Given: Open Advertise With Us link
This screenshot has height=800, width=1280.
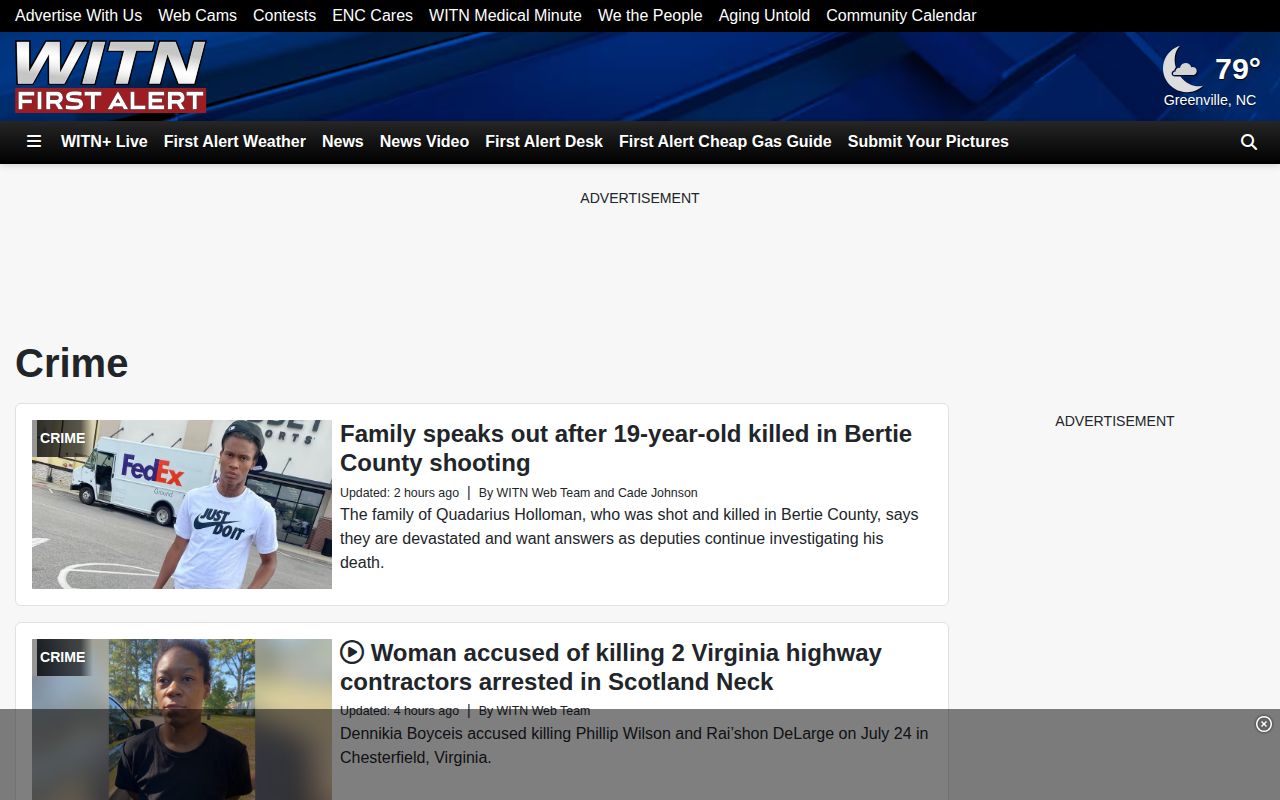Looking at the screenshot, I should [78, 15].
